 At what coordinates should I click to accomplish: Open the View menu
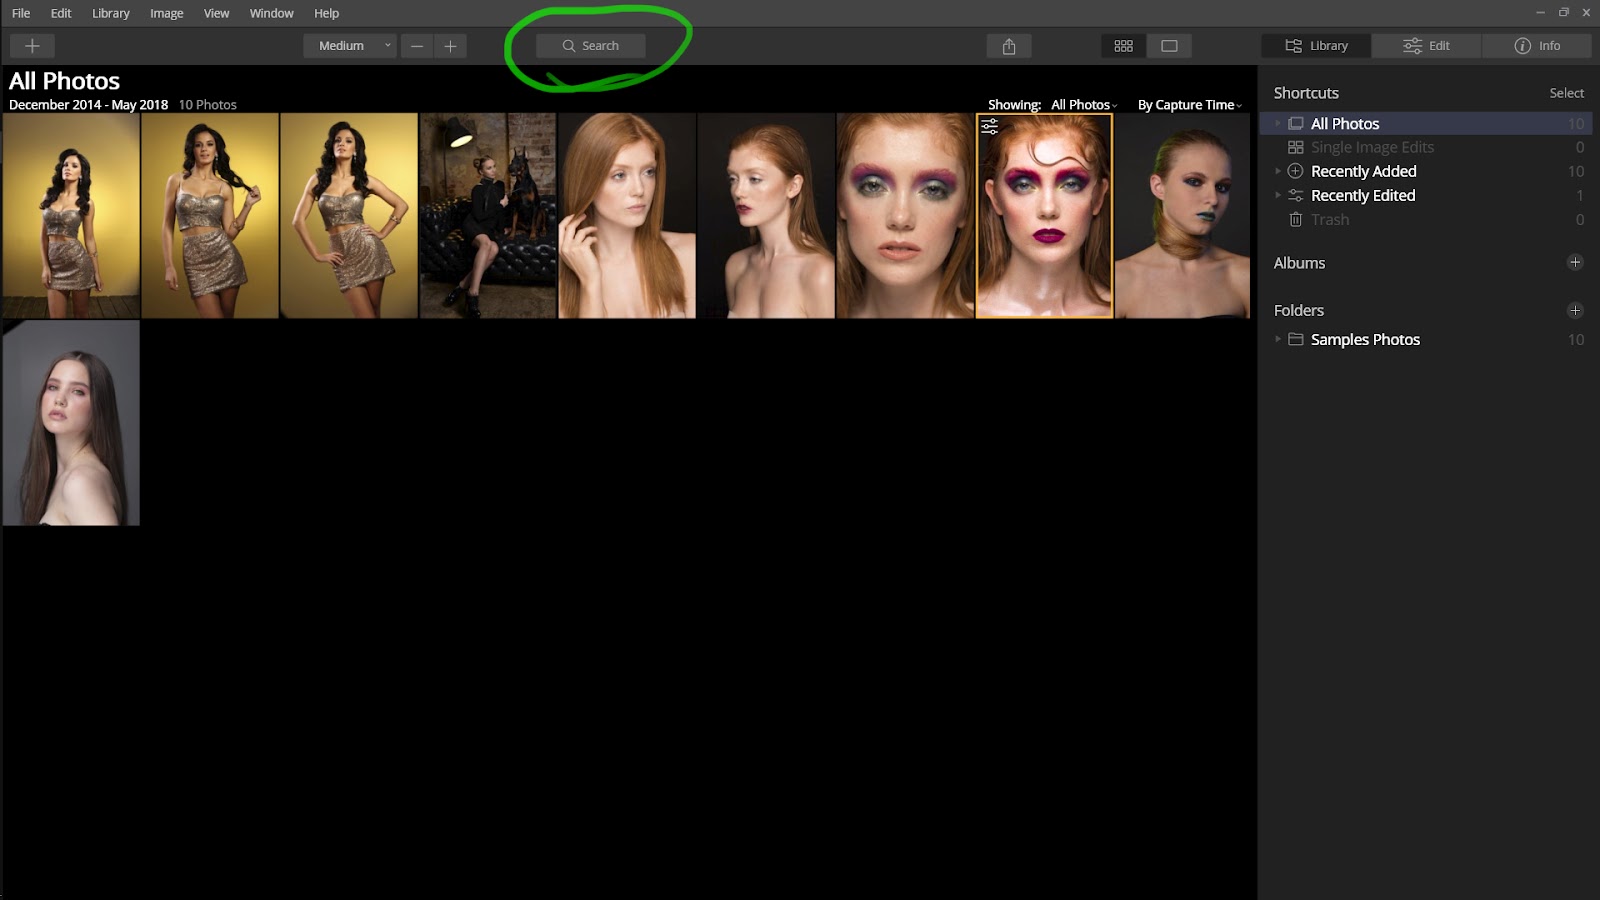[216, 13]
